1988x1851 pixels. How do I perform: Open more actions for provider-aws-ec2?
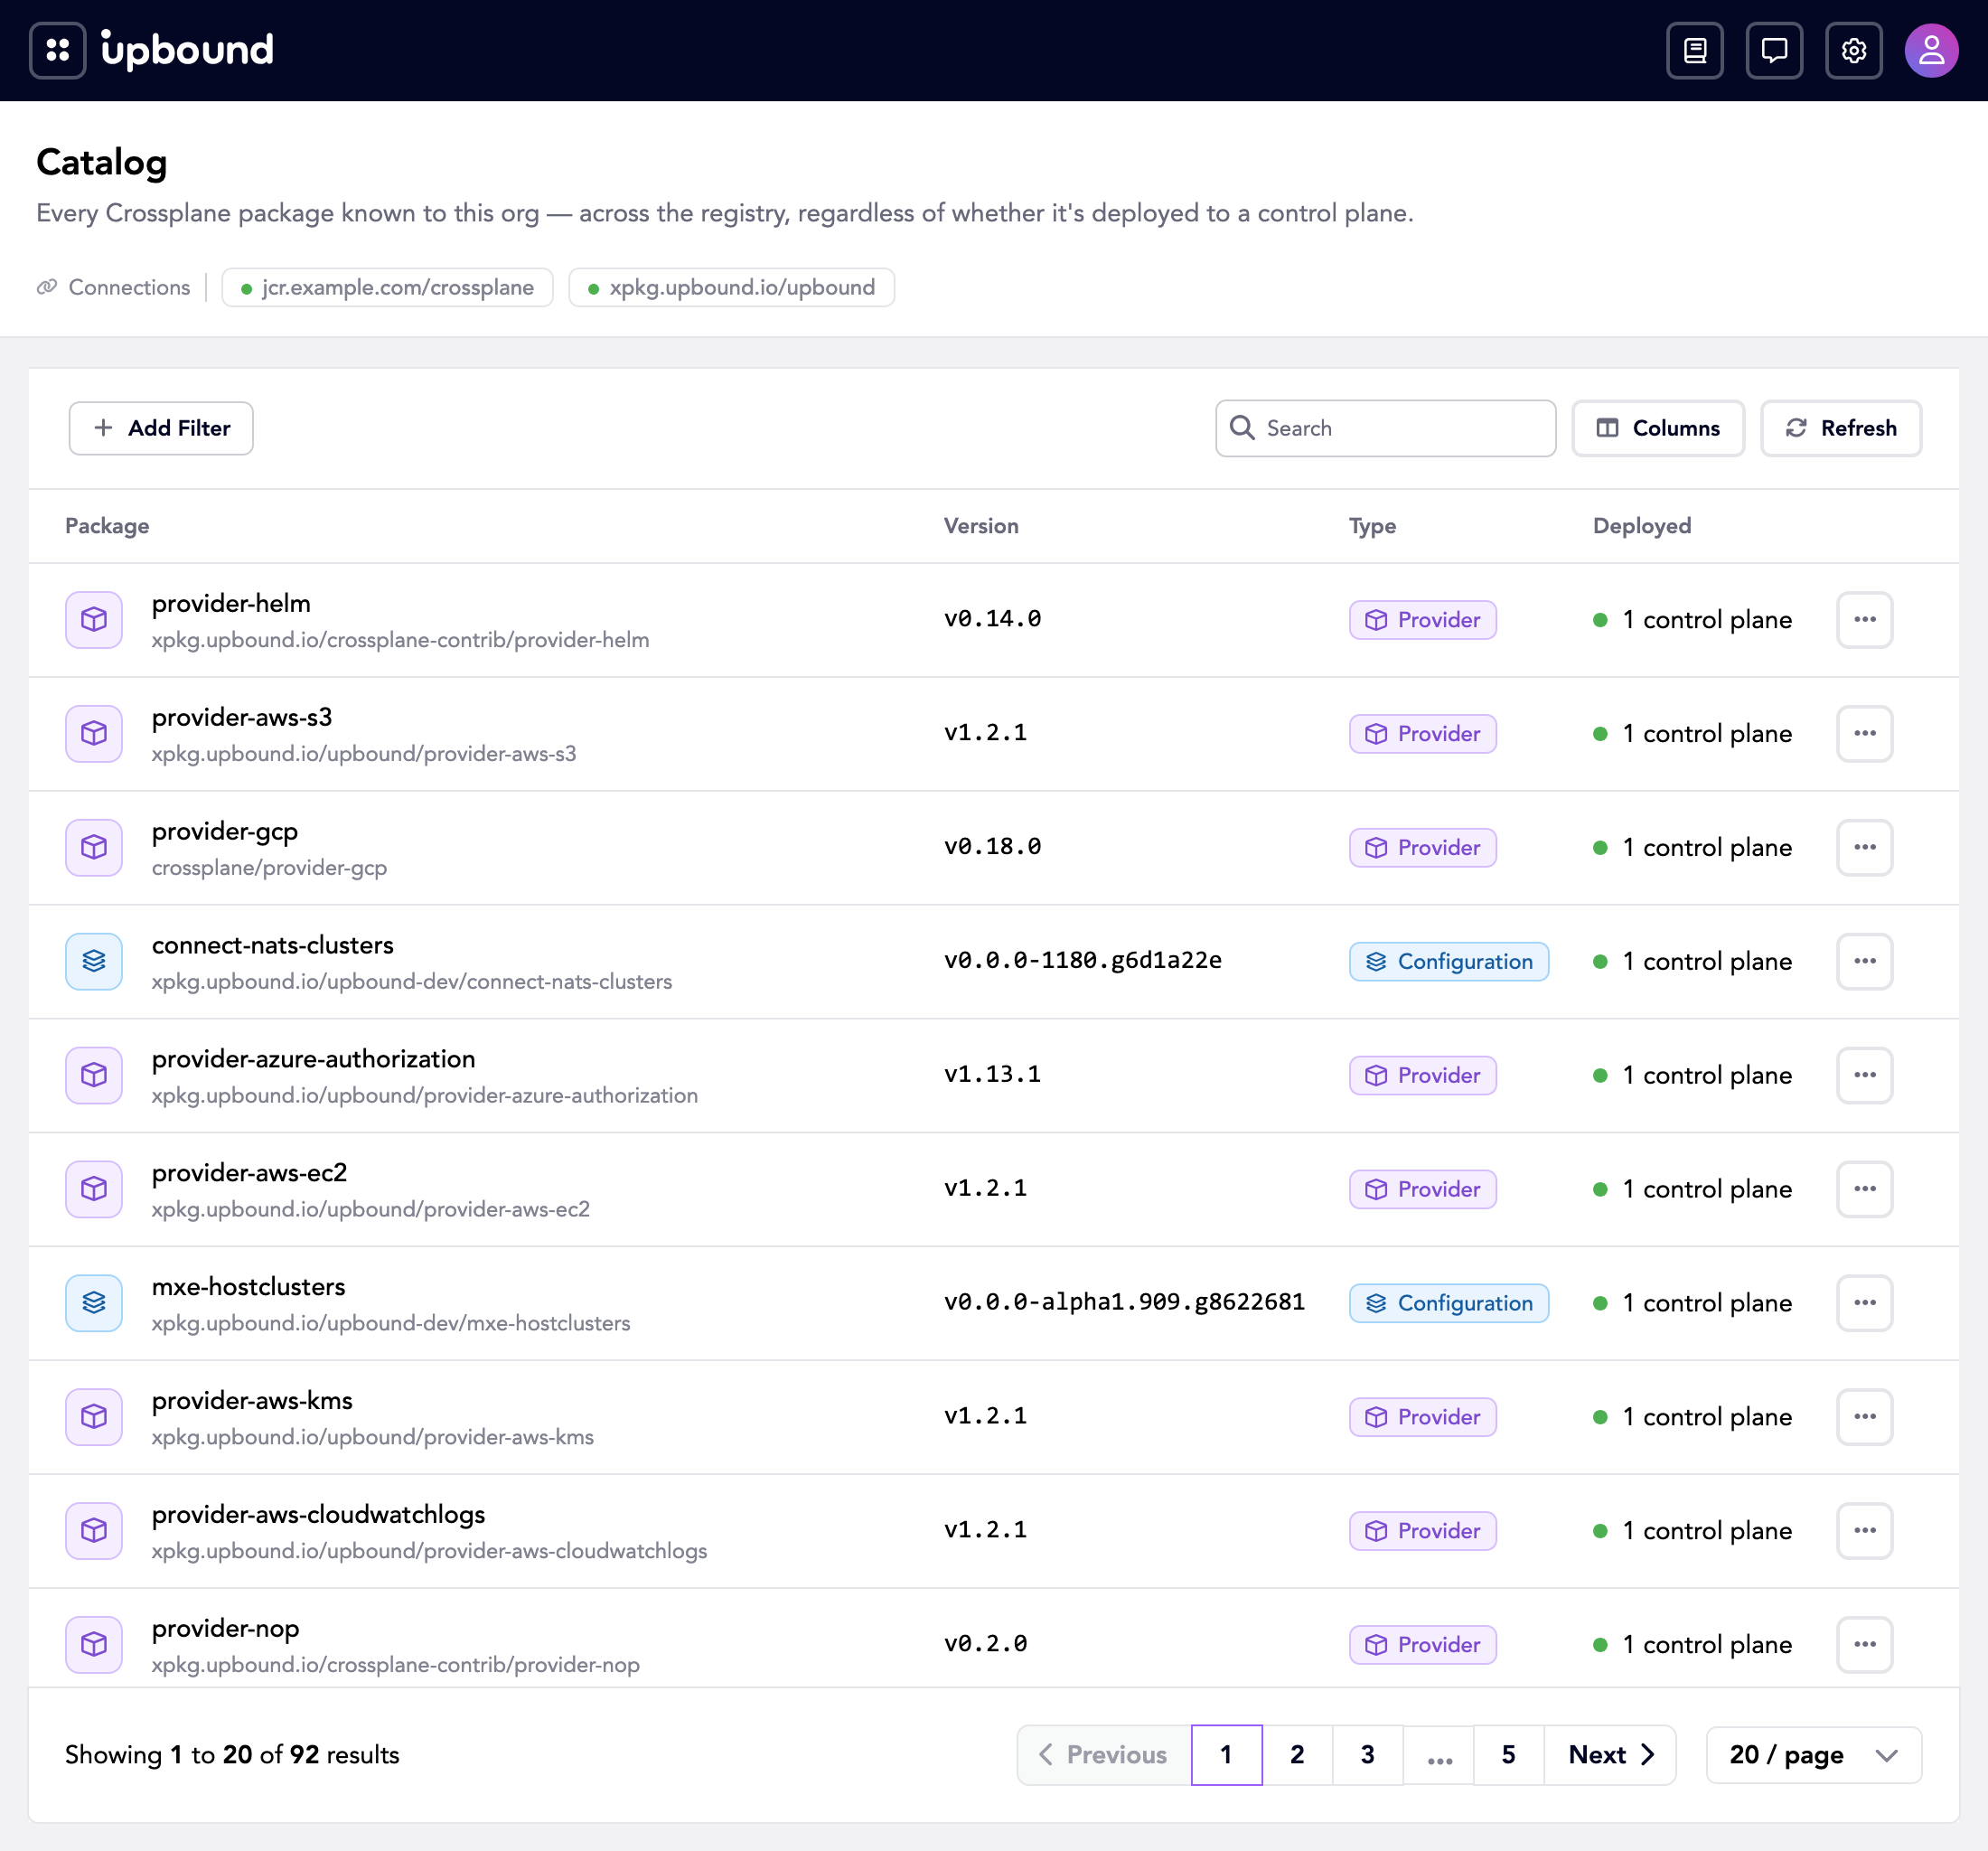point(1865,1189)
